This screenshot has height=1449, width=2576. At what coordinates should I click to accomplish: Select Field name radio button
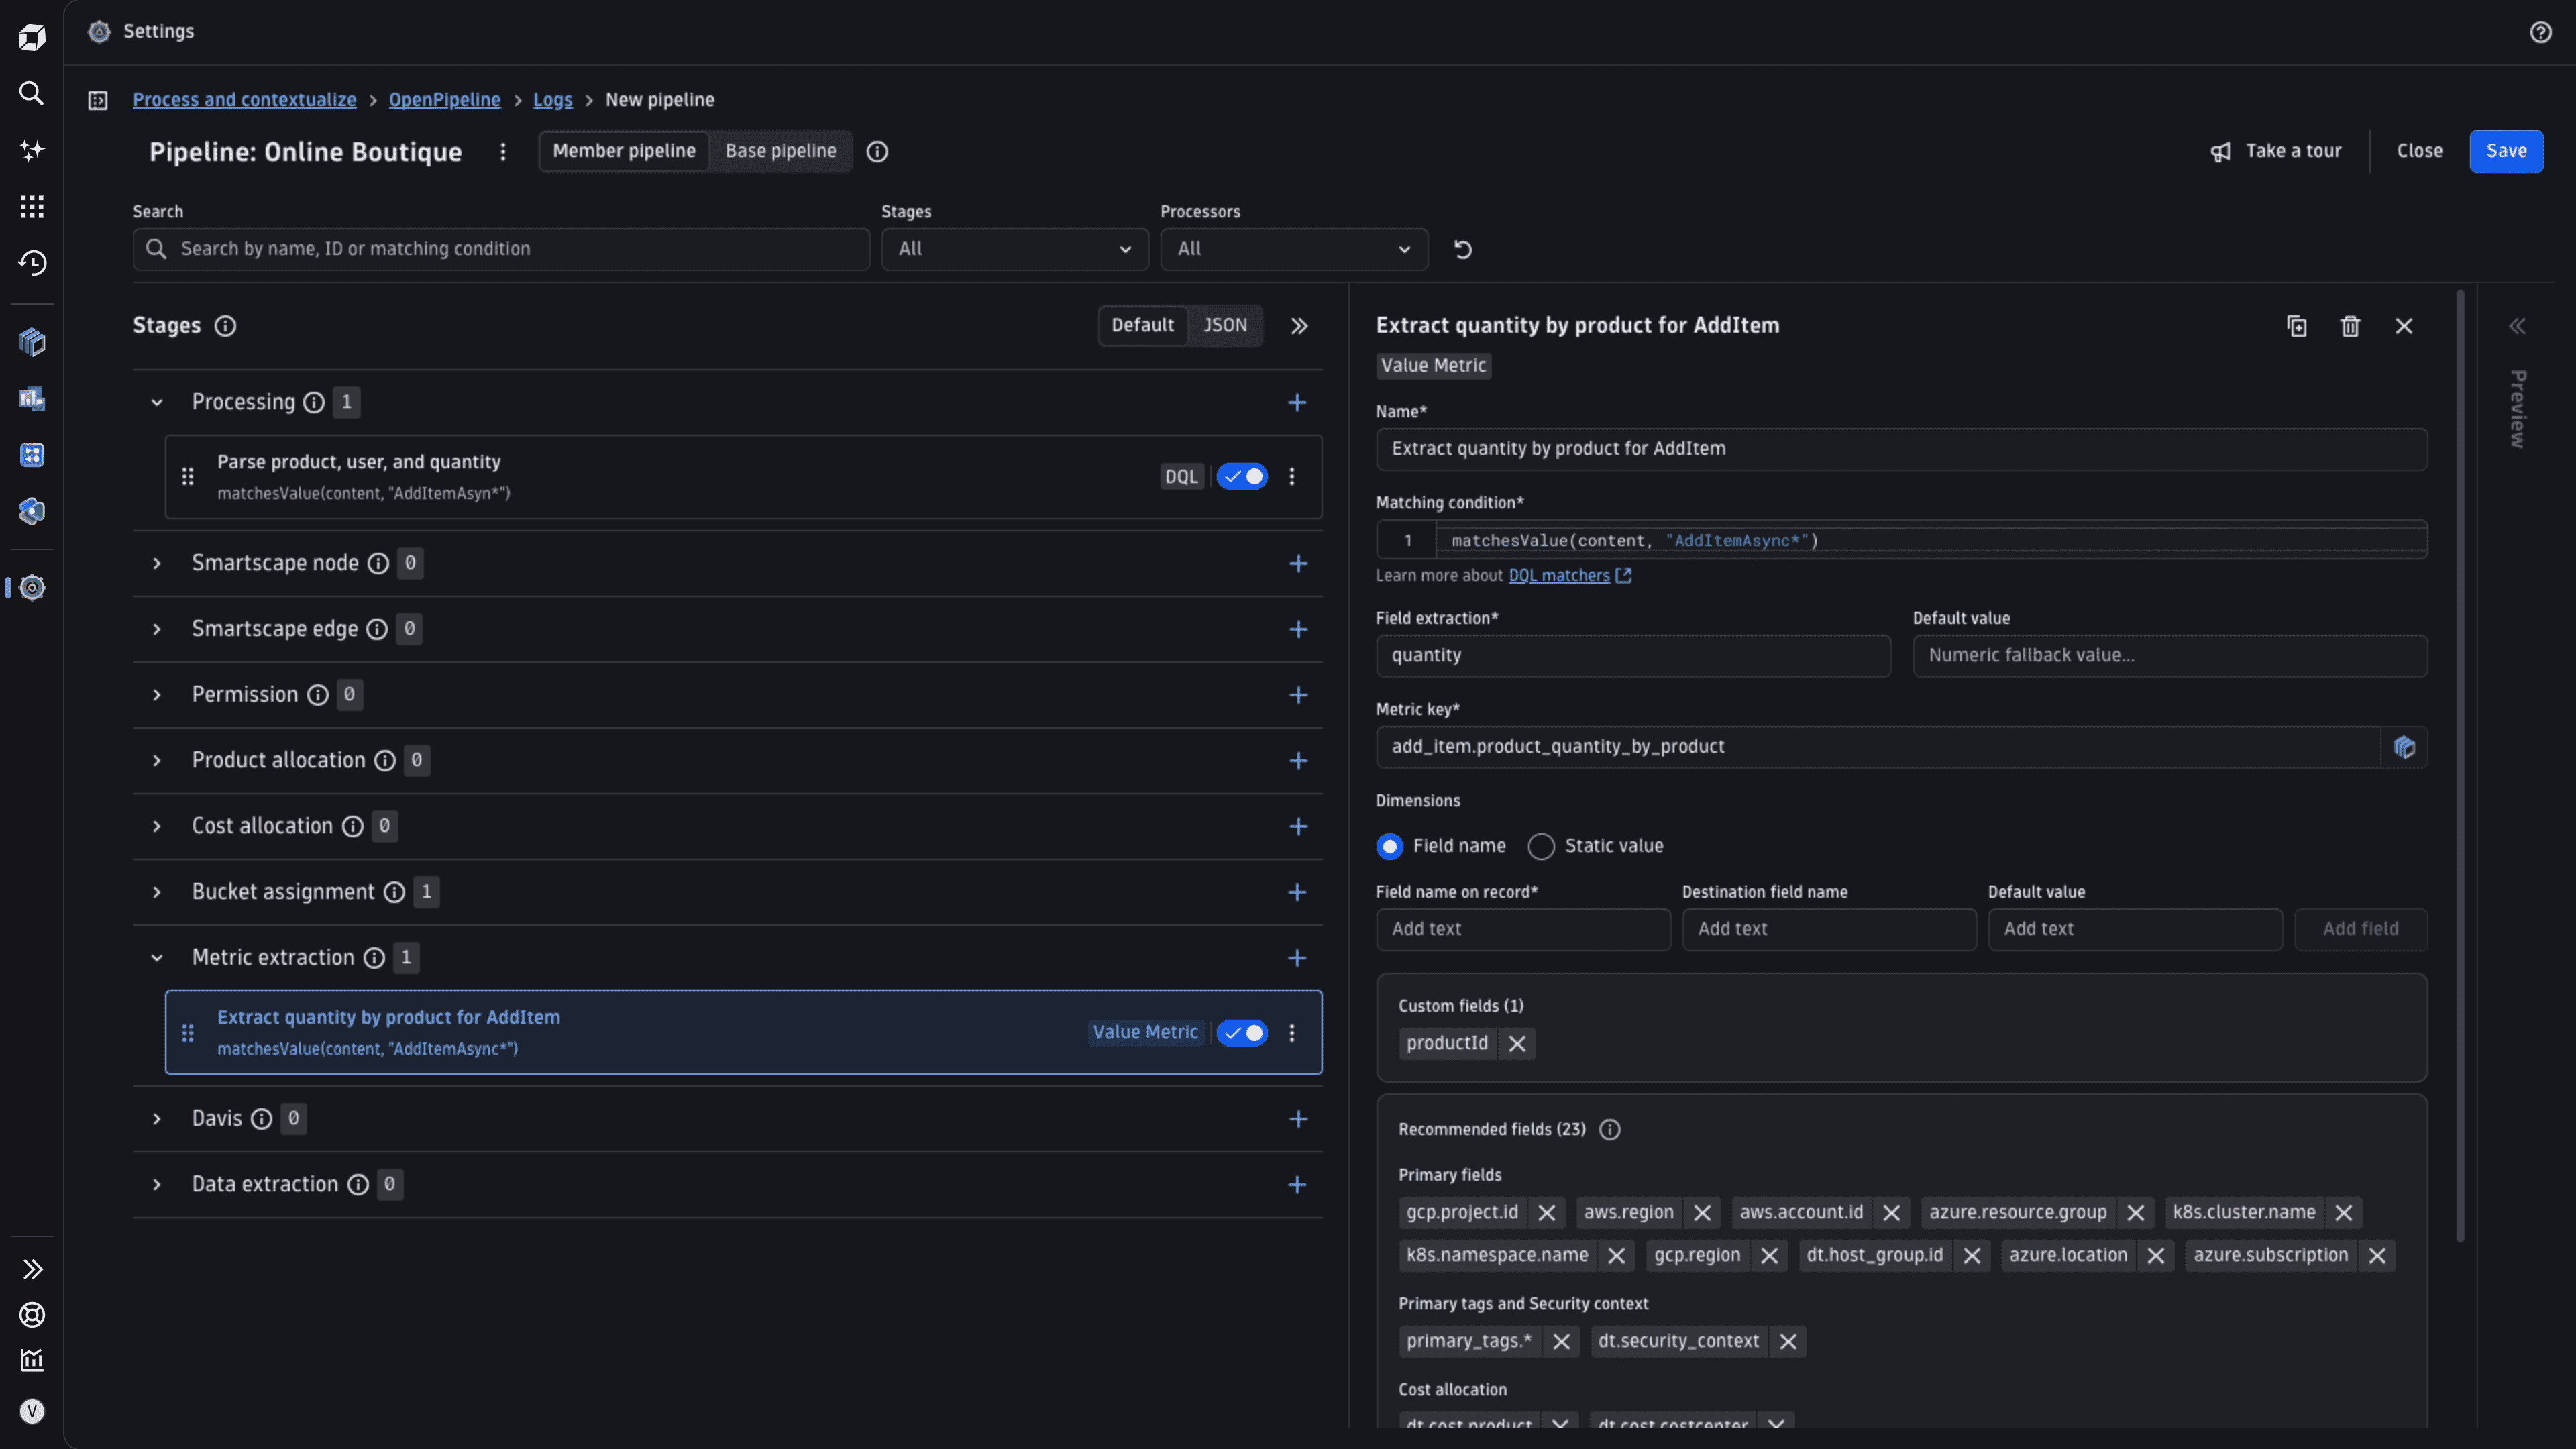pos(1389,846)
